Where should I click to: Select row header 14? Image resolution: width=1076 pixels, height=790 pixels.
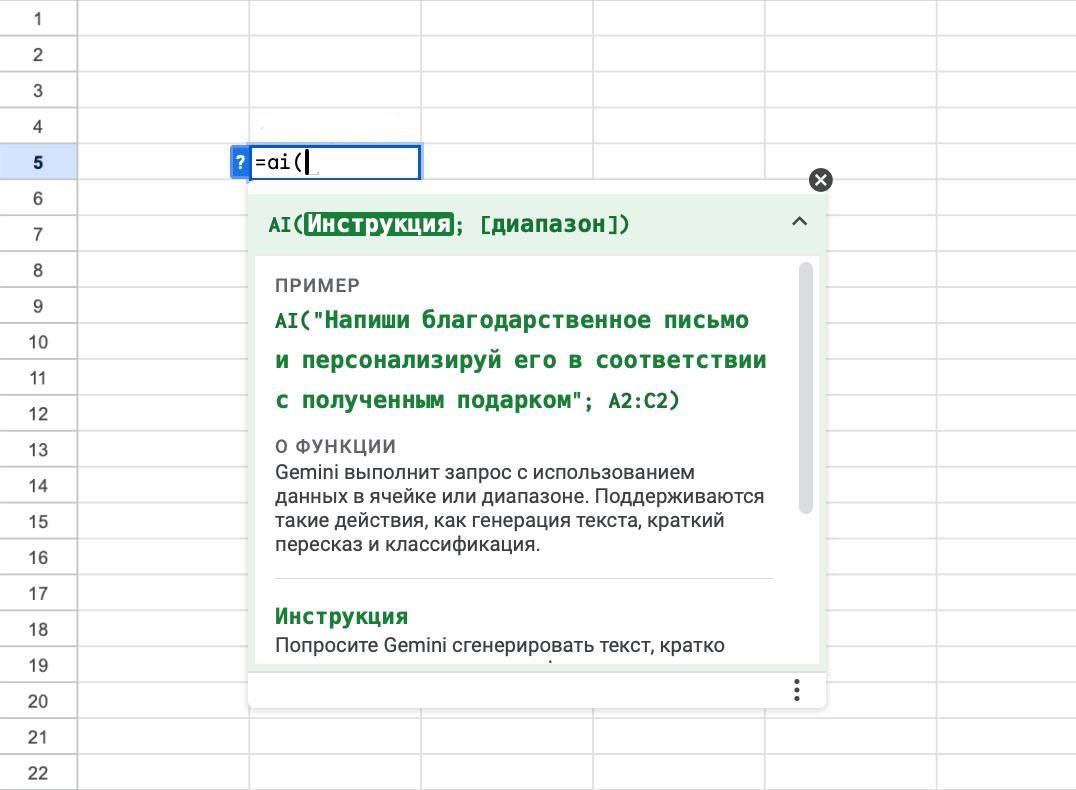click(x=38, y=485)
